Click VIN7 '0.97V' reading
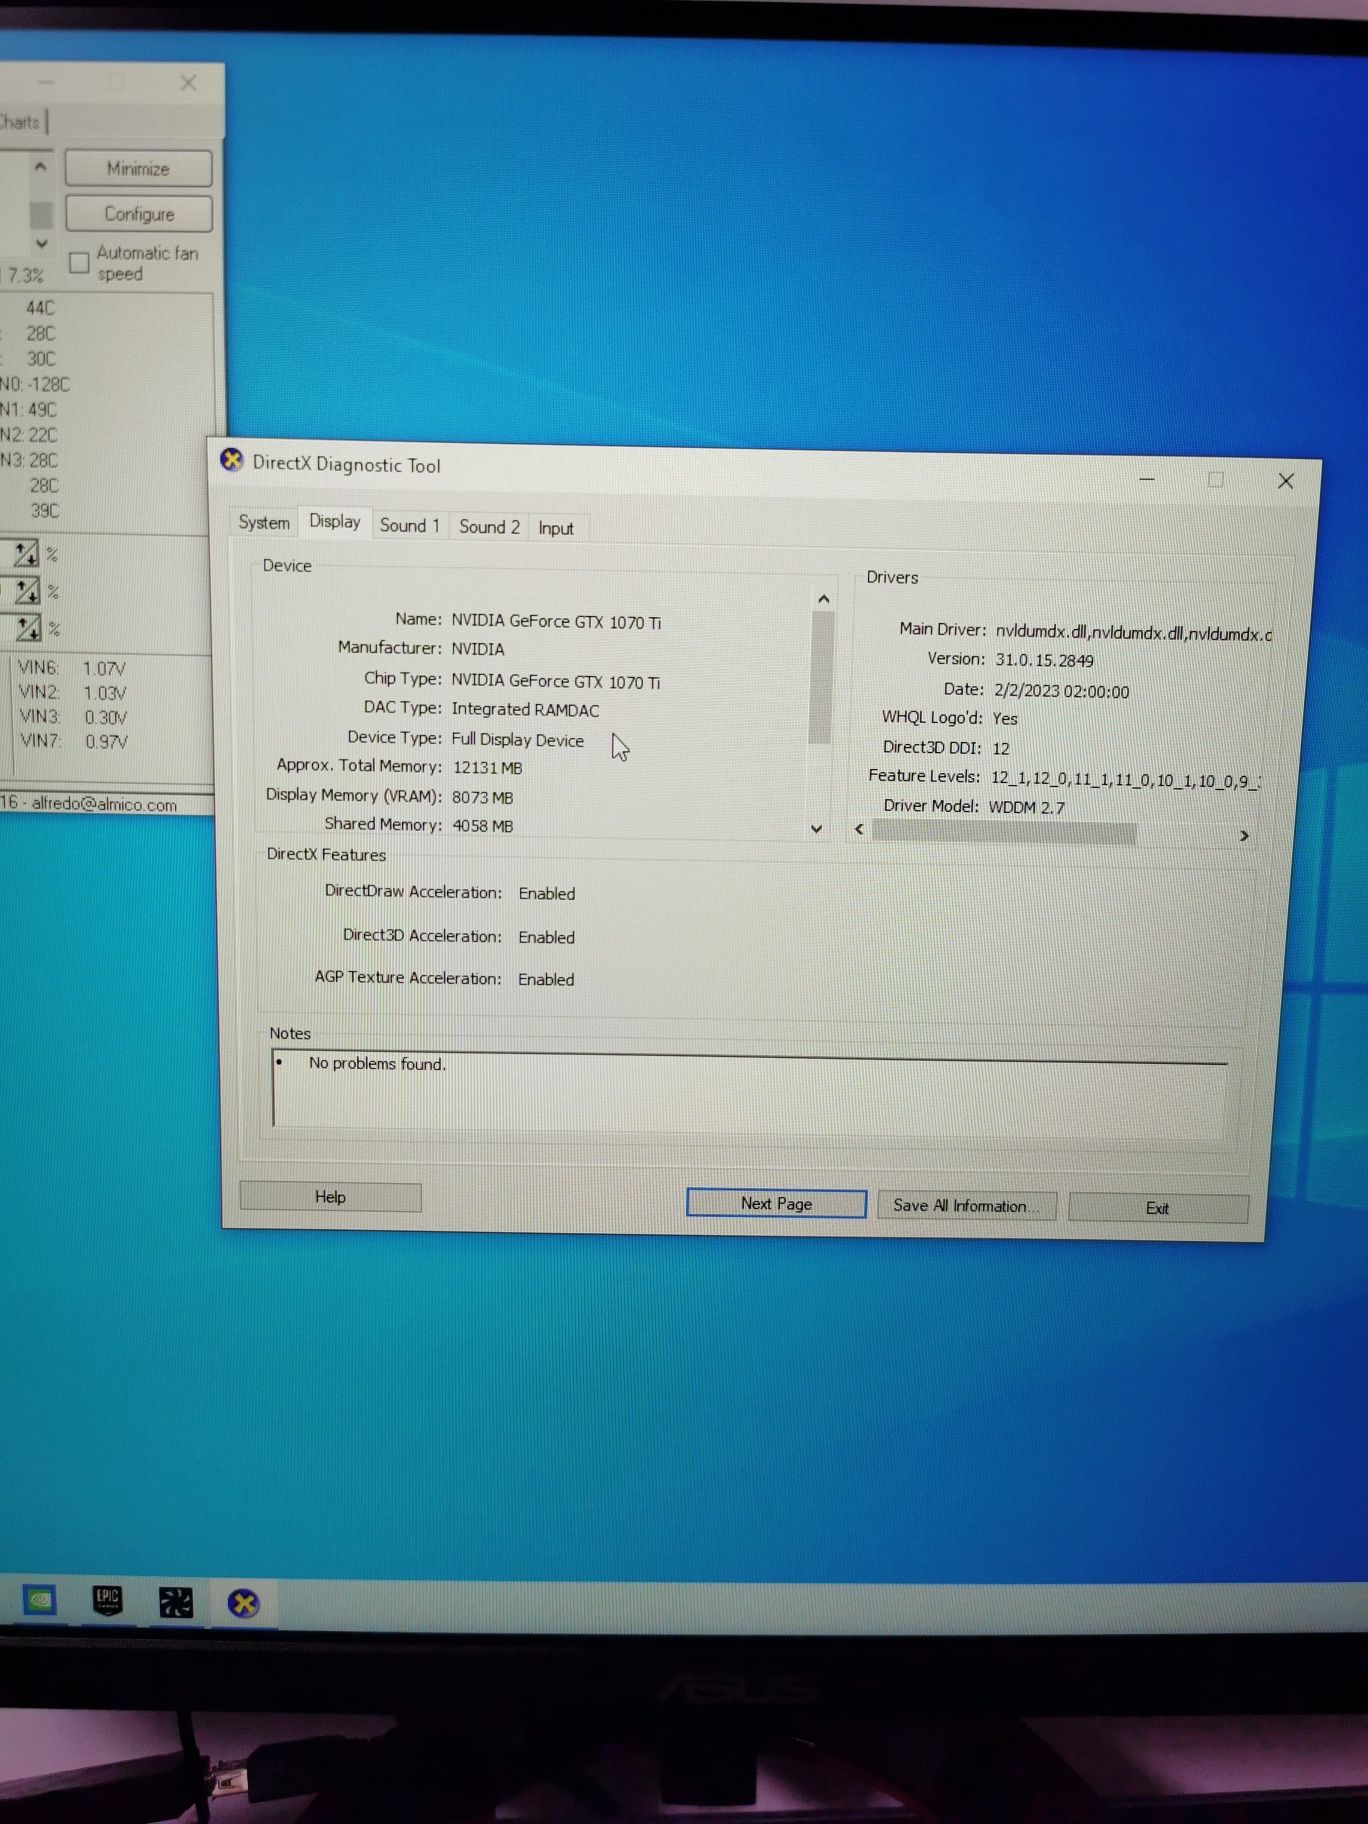The image size is (1368, 1824). click(106, 742)
